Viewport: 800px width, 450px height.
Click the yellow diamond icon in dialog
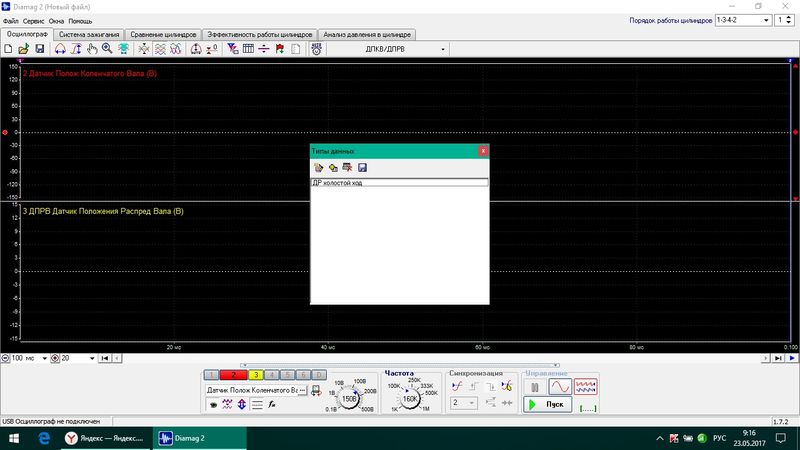coord(333,167)
